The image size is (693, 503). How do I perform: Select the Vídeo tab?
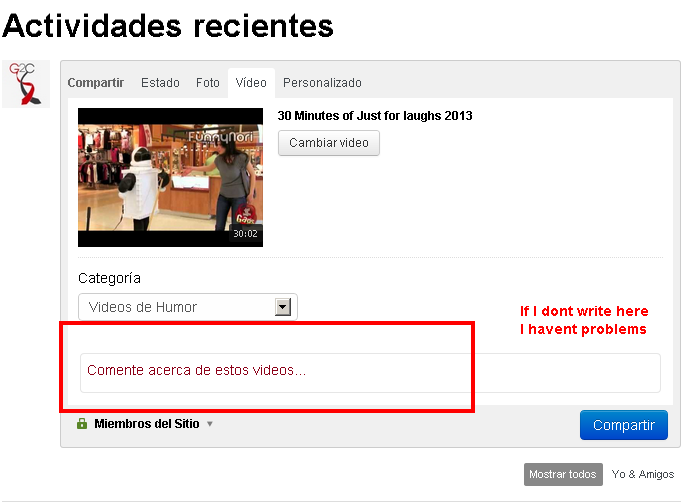click(x=251, y=83)
